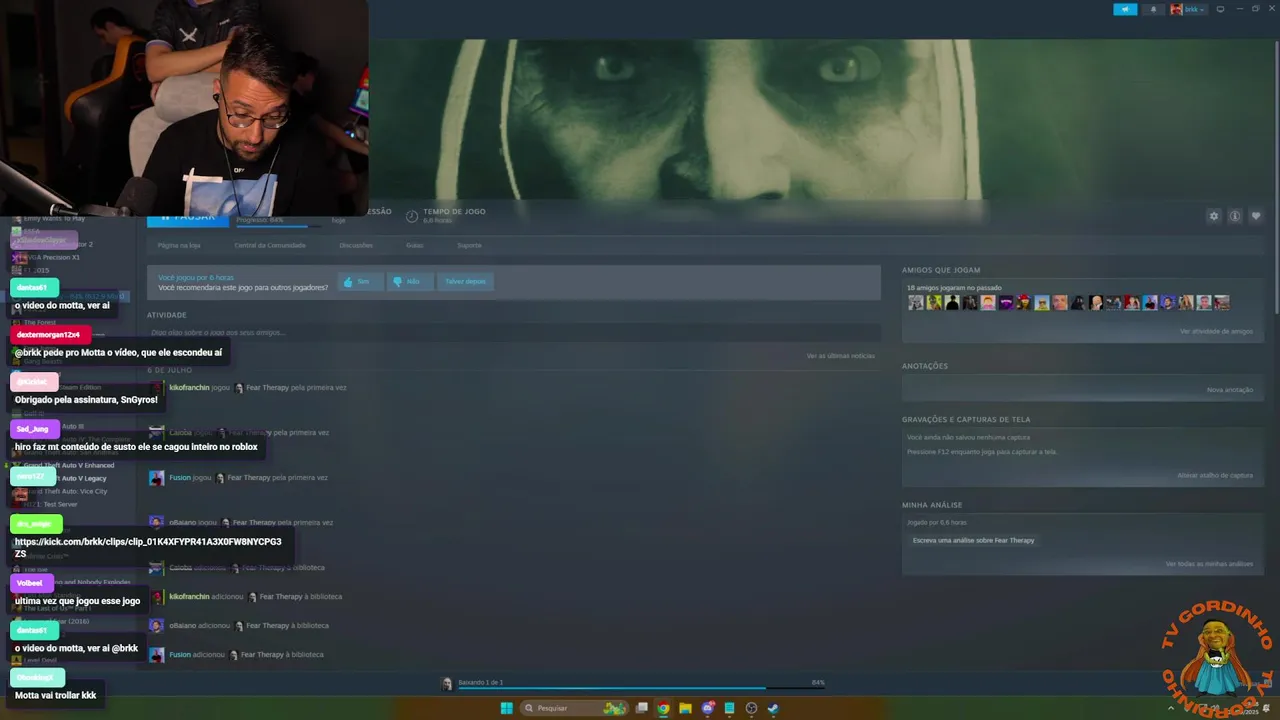
Task: Open Suporte tab
Action: point(469,245)
